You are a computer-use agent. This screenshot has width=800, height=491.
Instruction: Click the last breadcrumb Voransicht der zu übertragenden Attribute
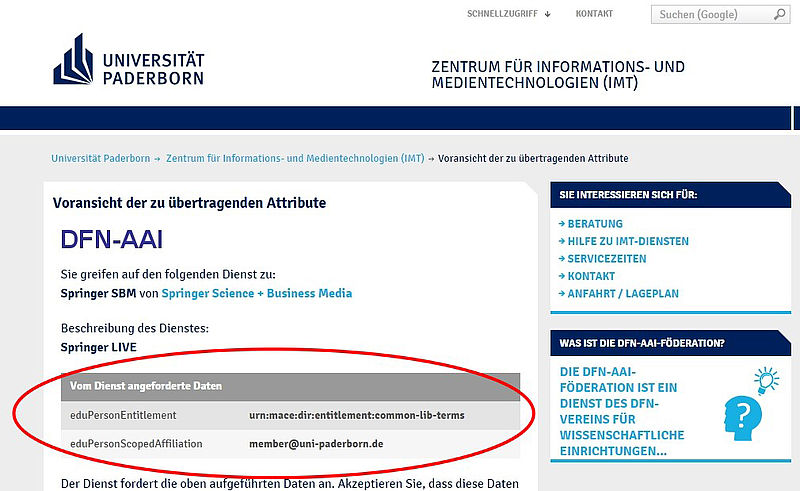533,158
